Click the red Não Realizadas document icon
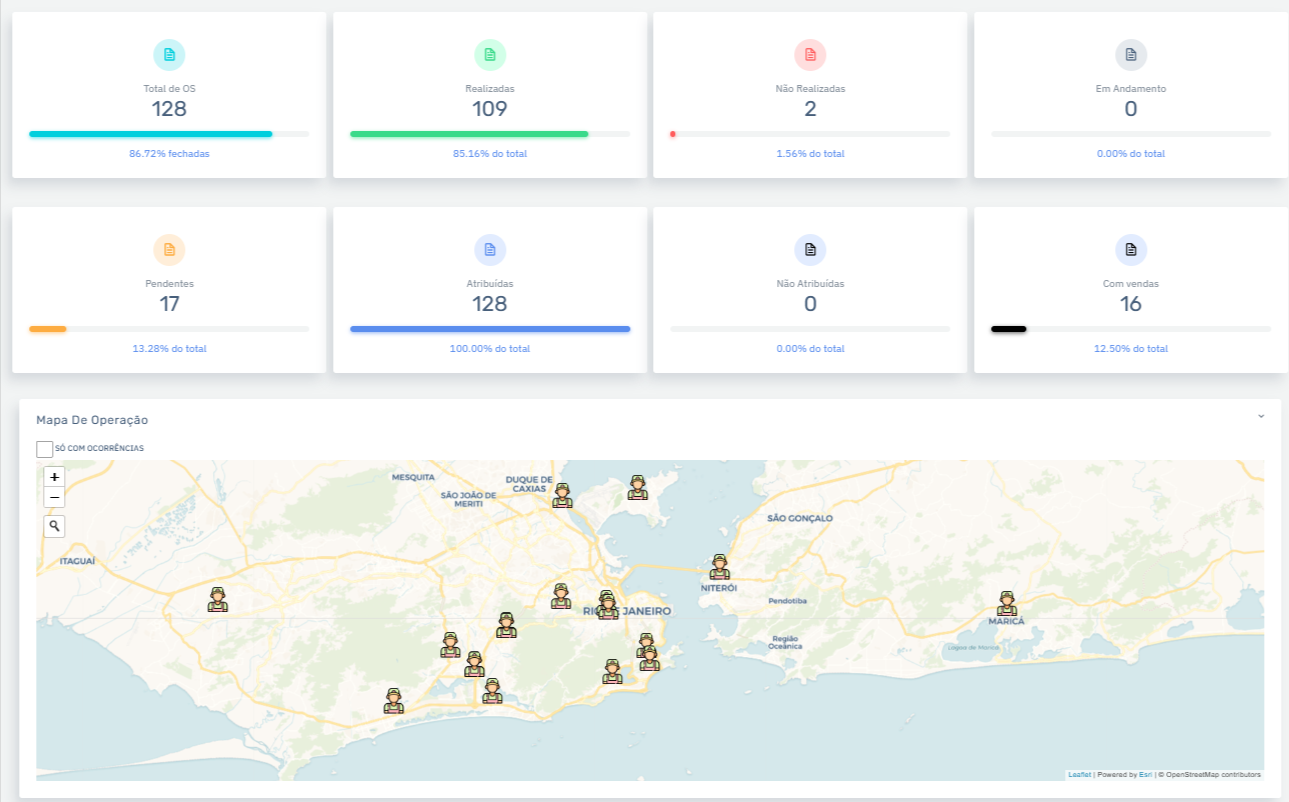This screenshot has width=1289, height=802. [x=810, y=55]
